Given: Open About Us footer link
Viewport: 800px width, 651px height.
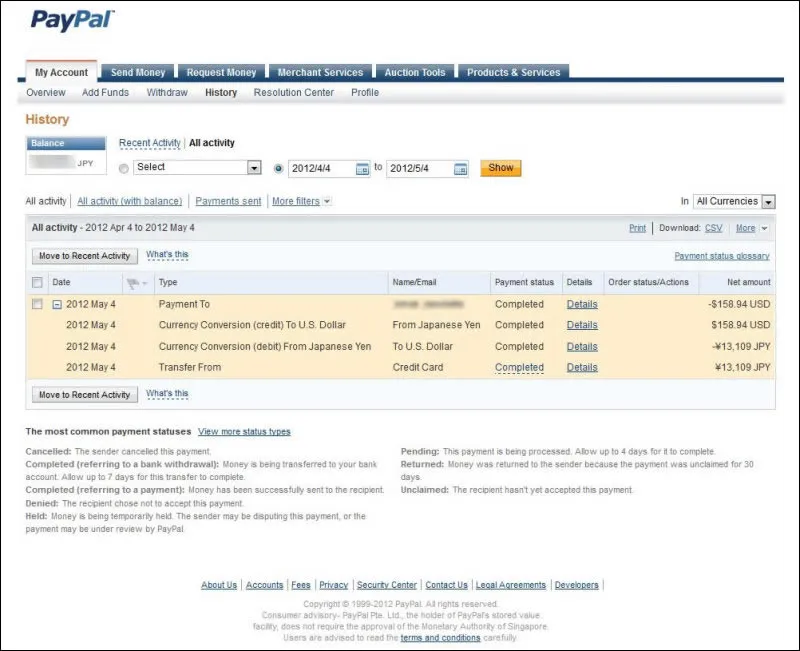Looking at the screenshot, I should [219, 585].
